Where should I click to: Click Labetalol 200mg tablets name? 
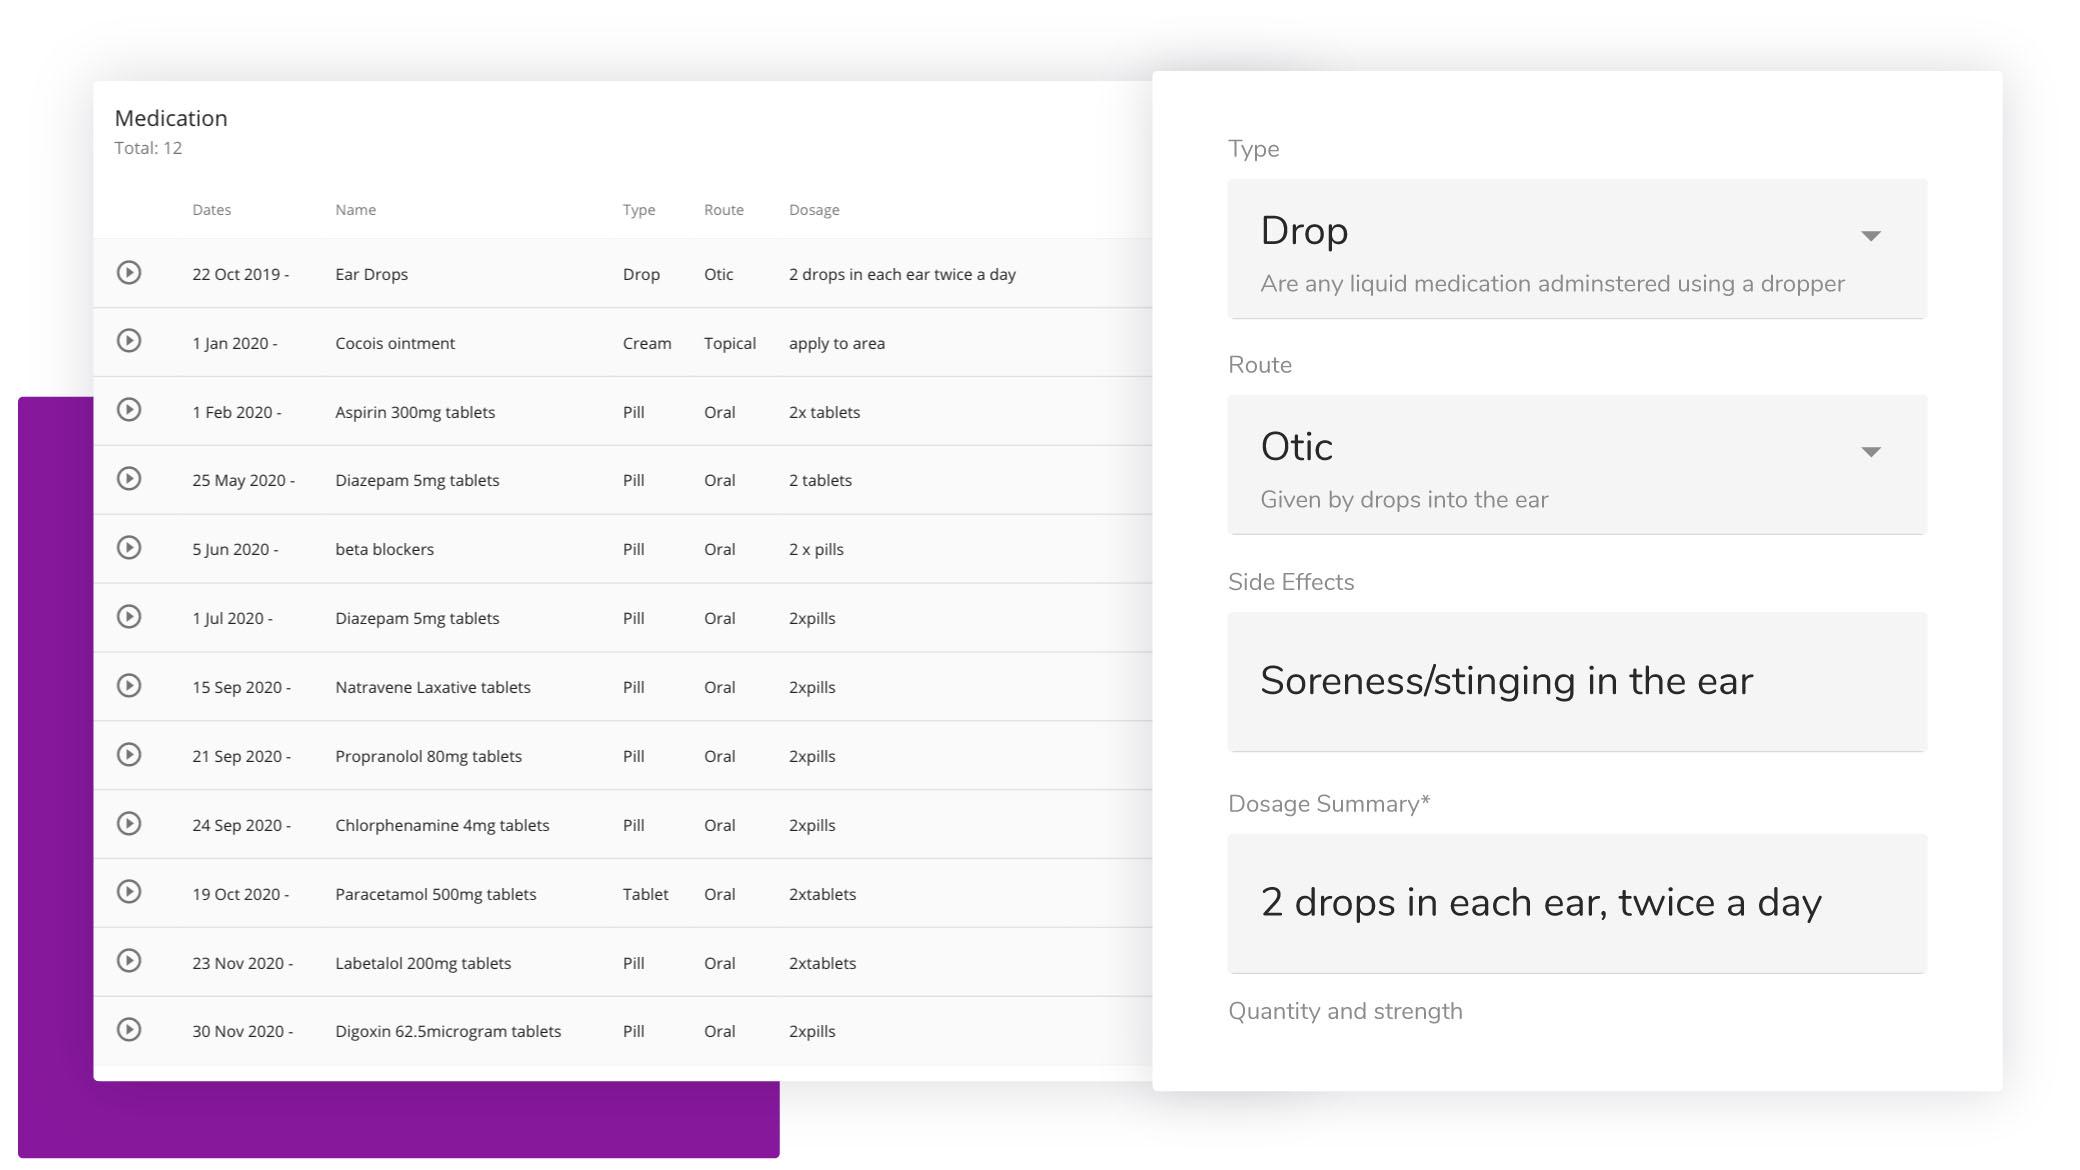tap(423, 963)
